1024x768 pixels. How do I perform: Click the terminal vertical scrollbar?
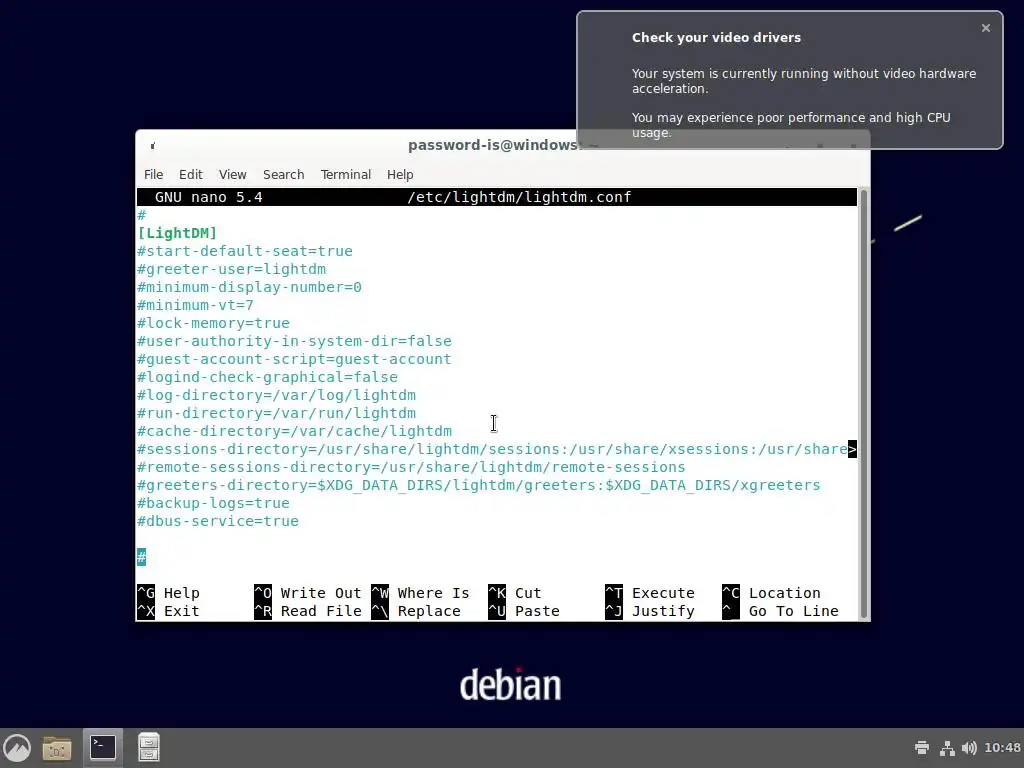(x=863, y=404)
